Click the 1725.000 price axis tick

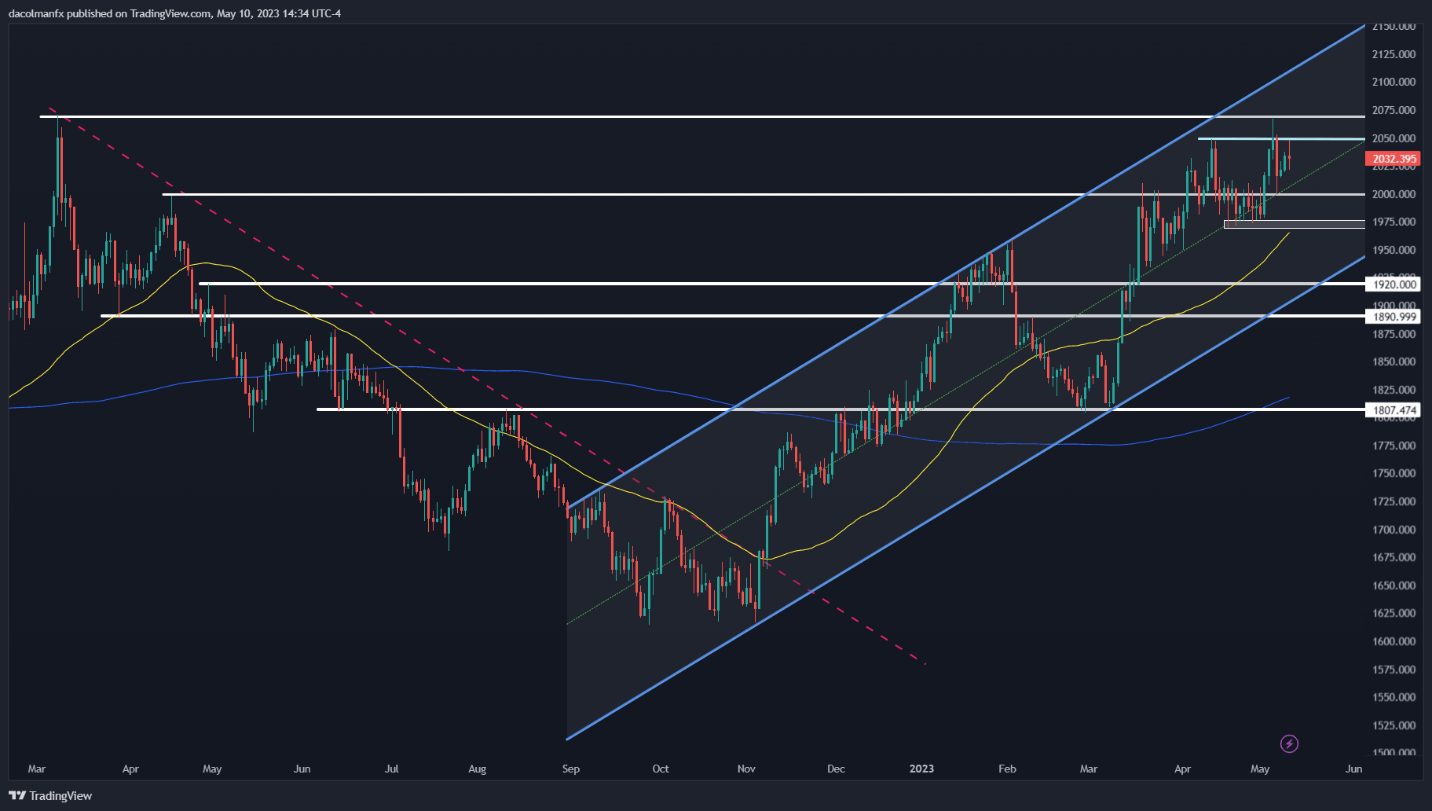1396,502
